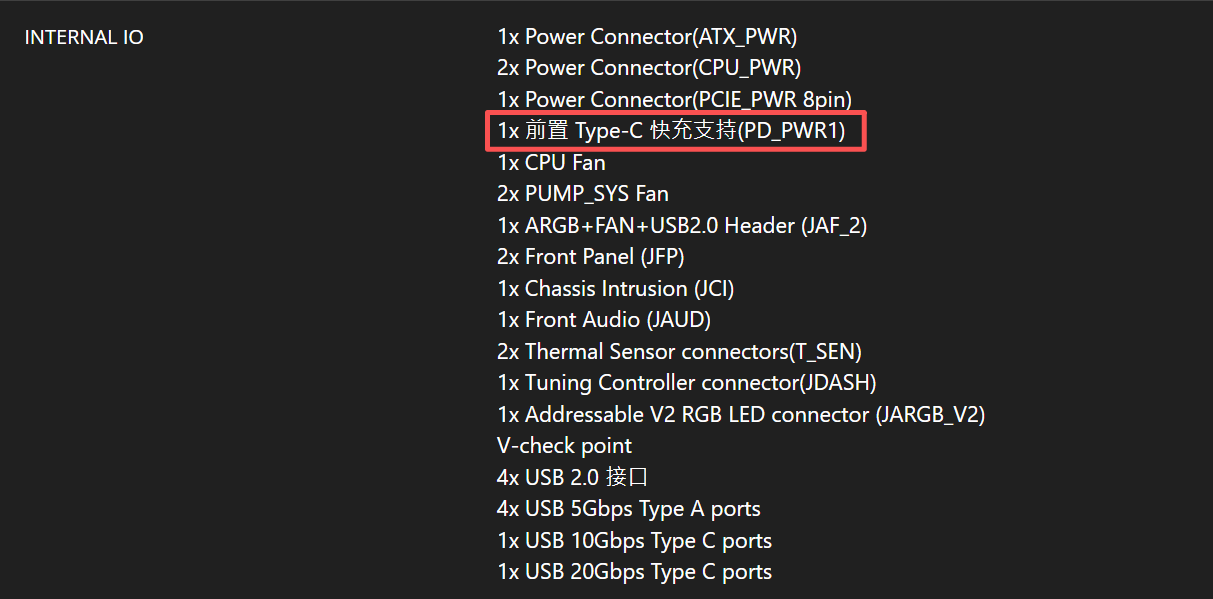Select the 2x Power Connector(CPU_PWR) text
1213x599 pixels.
tap(649, 68)
